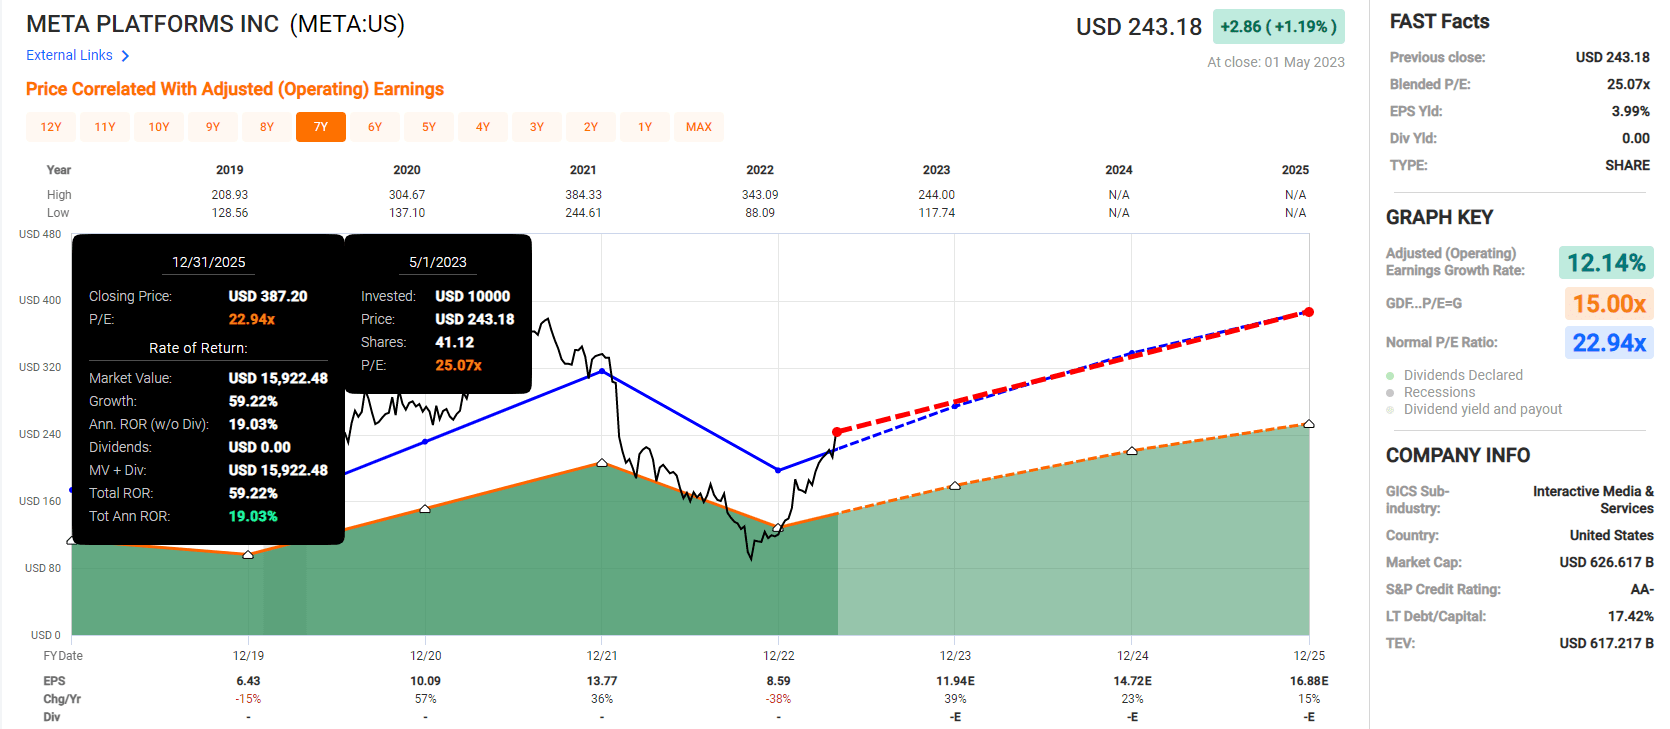Select the active 7Y time range tab
The height and width of the screenshot is (729, 1670).
[321, 127]
